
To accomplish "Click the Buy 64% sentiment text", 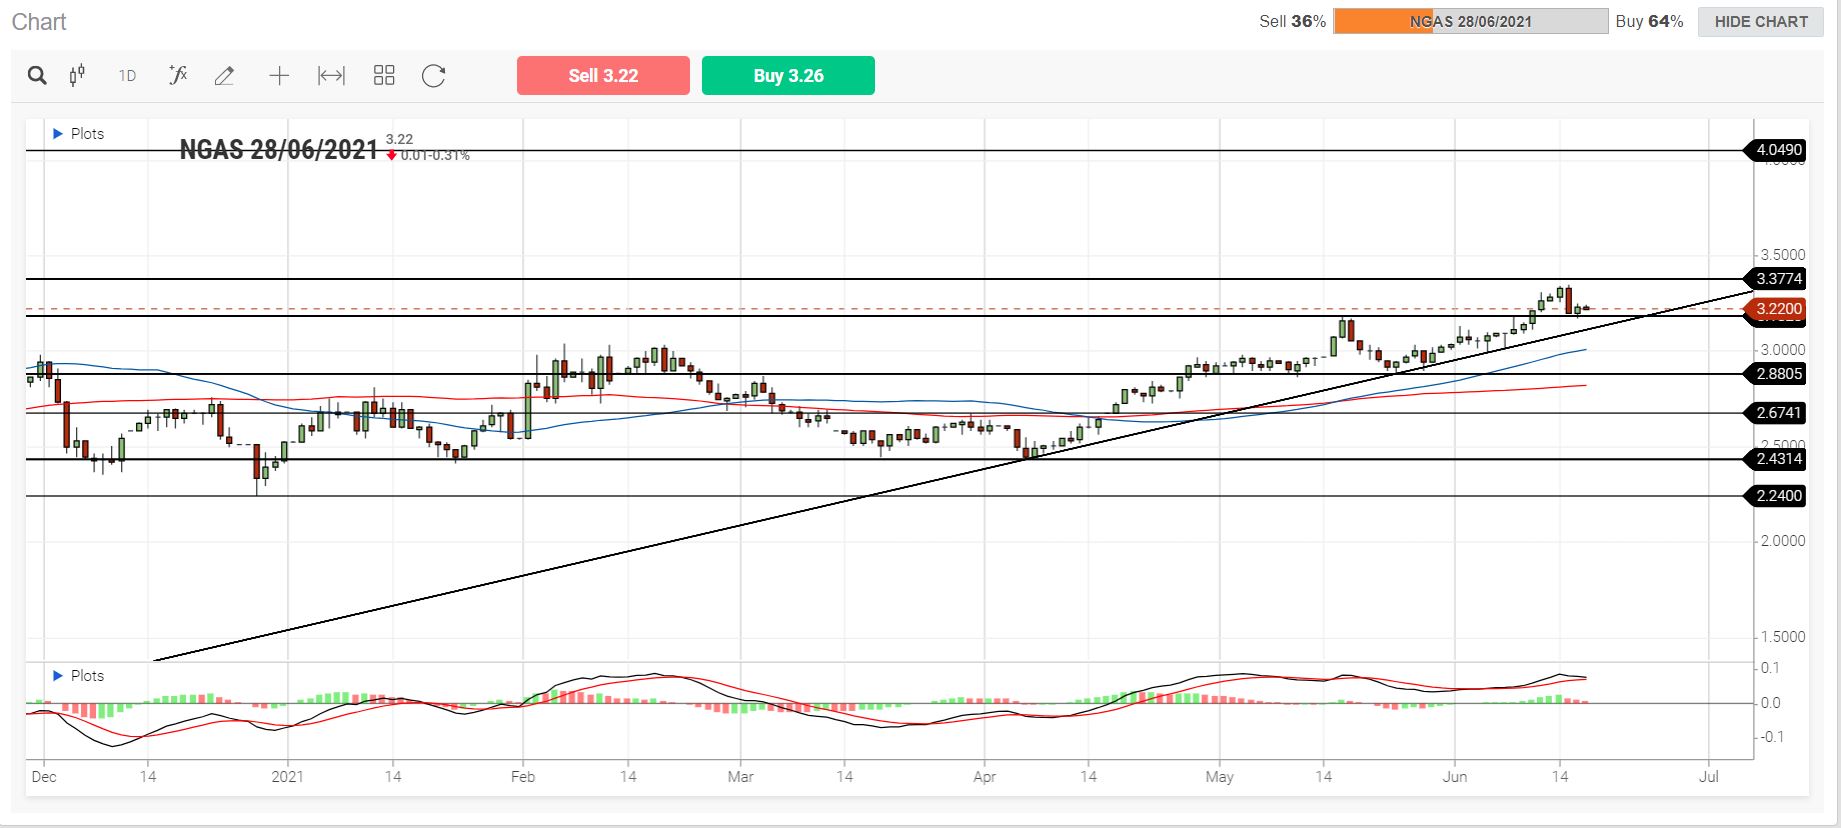I will coord(1649,21).
